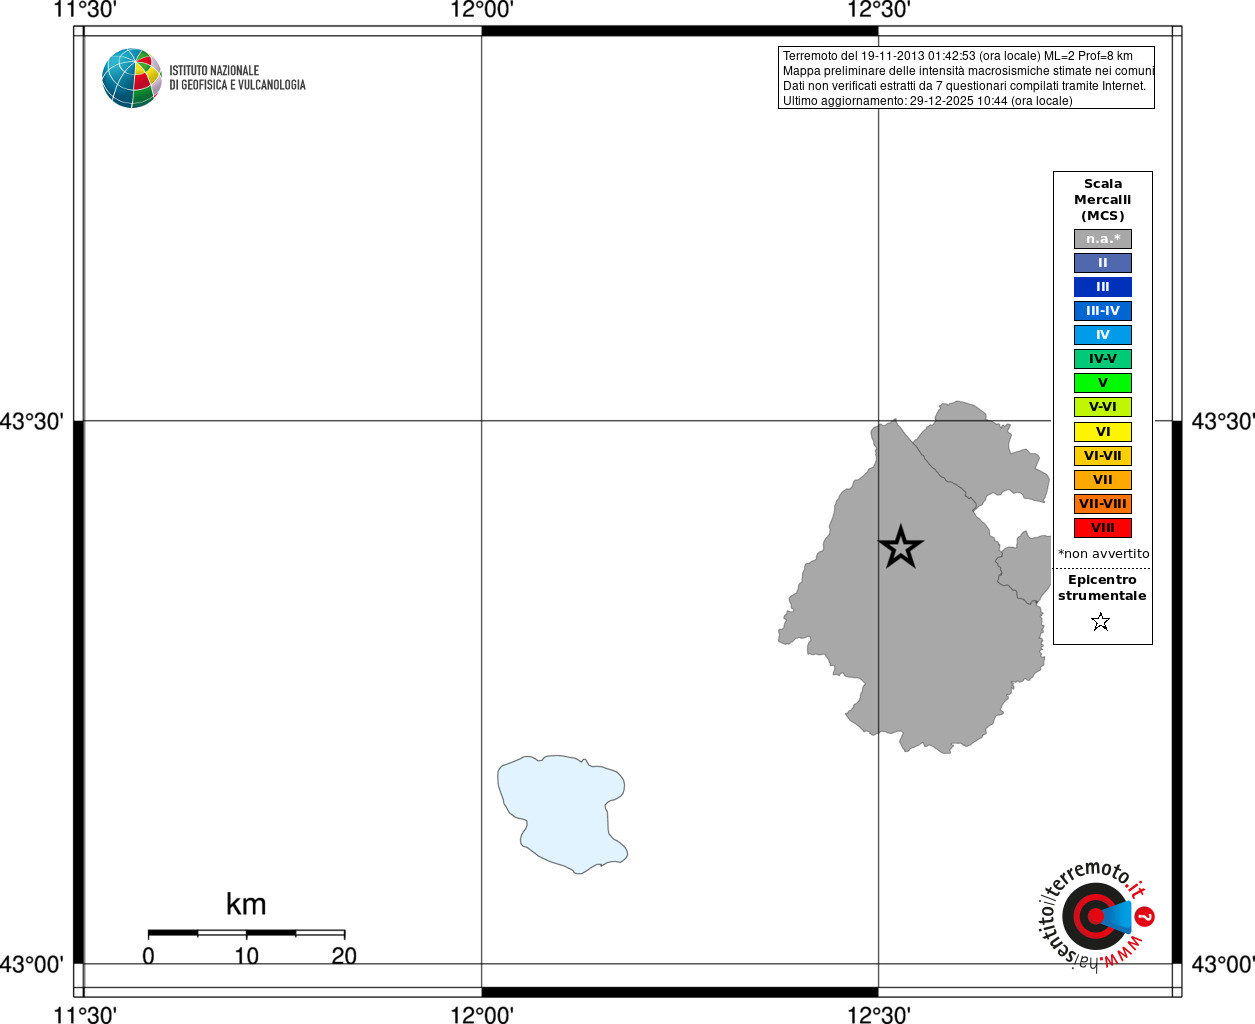Click the Terremoto del 19-11-2013 line
Viewport: 1255px width, 1024px height.
(x=958, y=56)
